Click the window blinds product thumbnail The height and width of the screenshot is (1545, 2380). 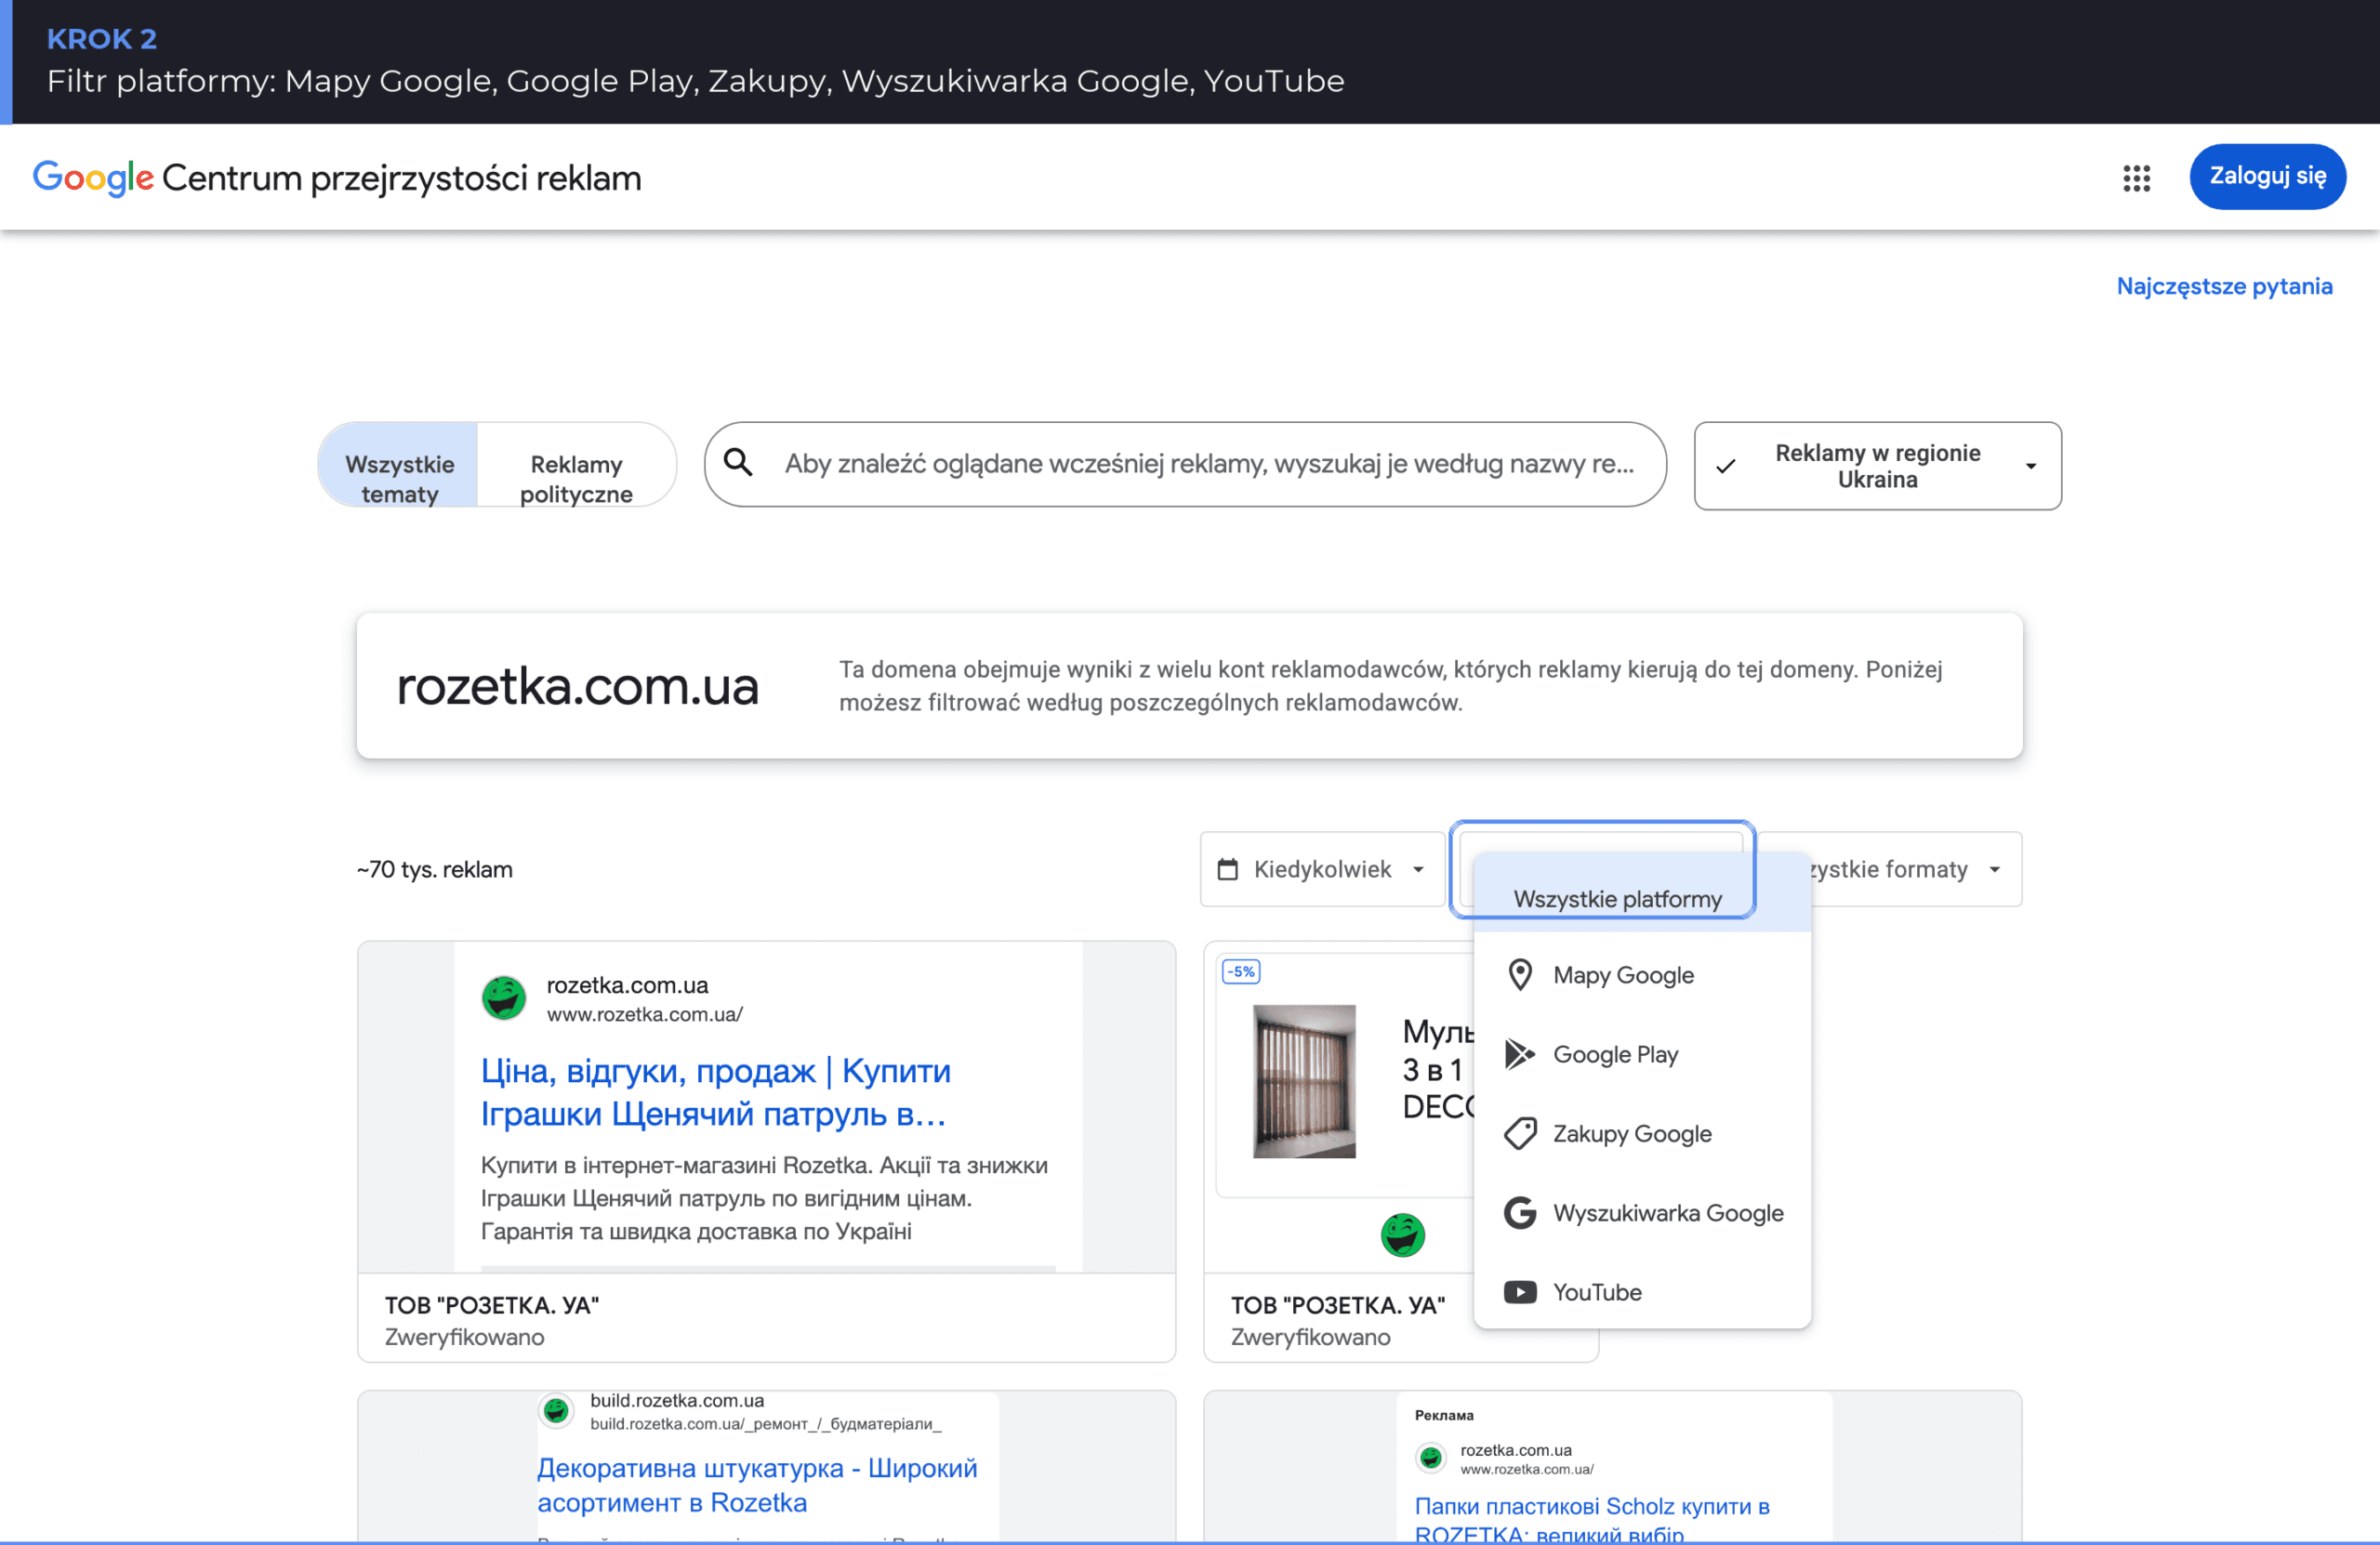click(1304, 1081)
